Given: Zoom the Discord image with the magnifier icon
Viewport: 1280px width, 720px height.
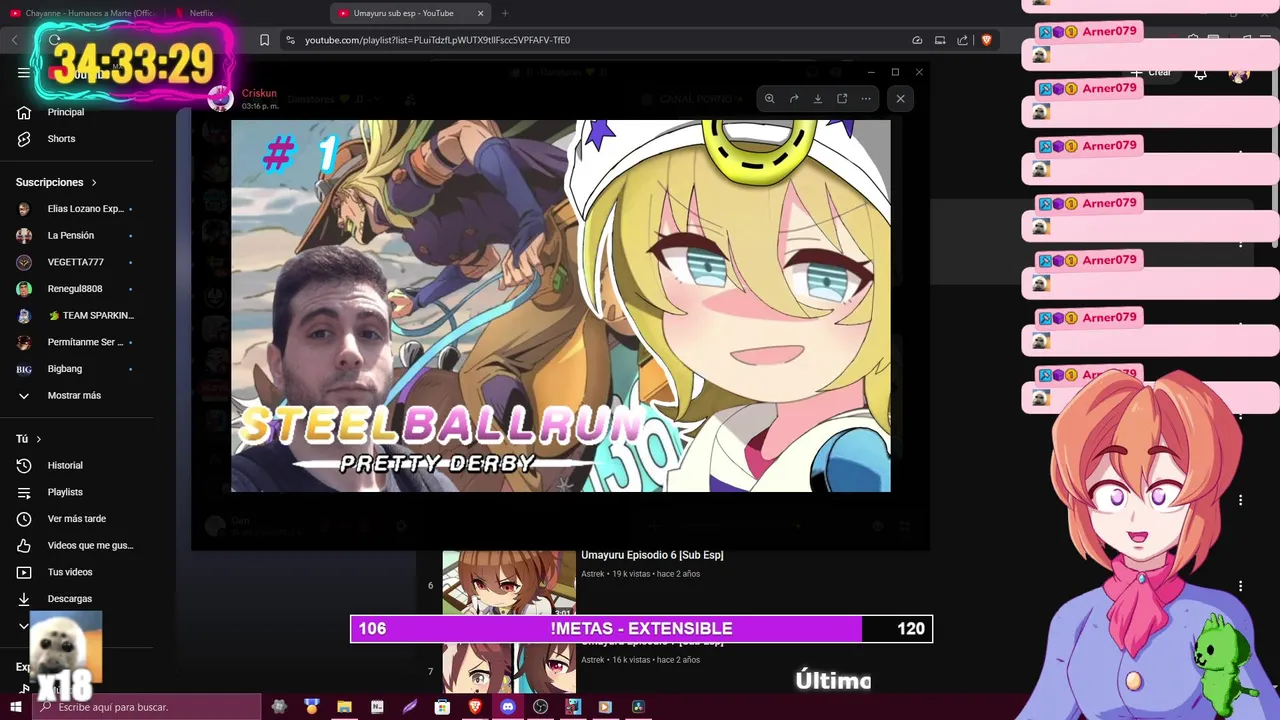Looking at the screenshot, I should pyautogui.click(x=769, y=98).
